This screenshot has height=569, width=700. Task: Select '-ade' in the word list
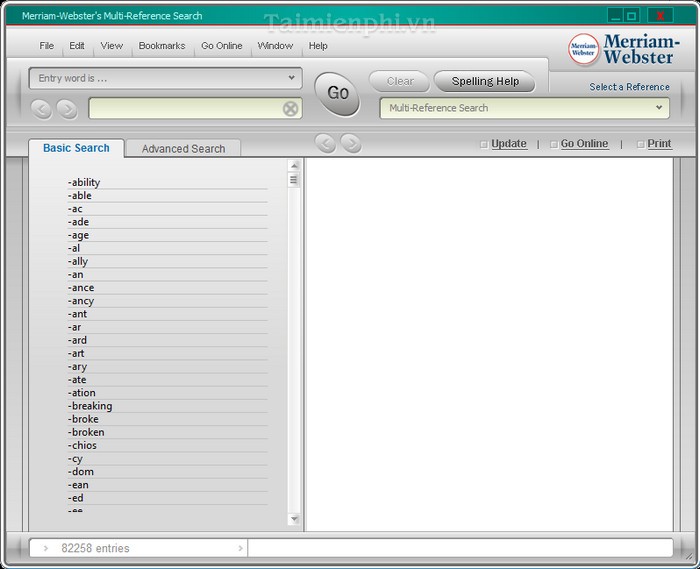pos(79,222)
